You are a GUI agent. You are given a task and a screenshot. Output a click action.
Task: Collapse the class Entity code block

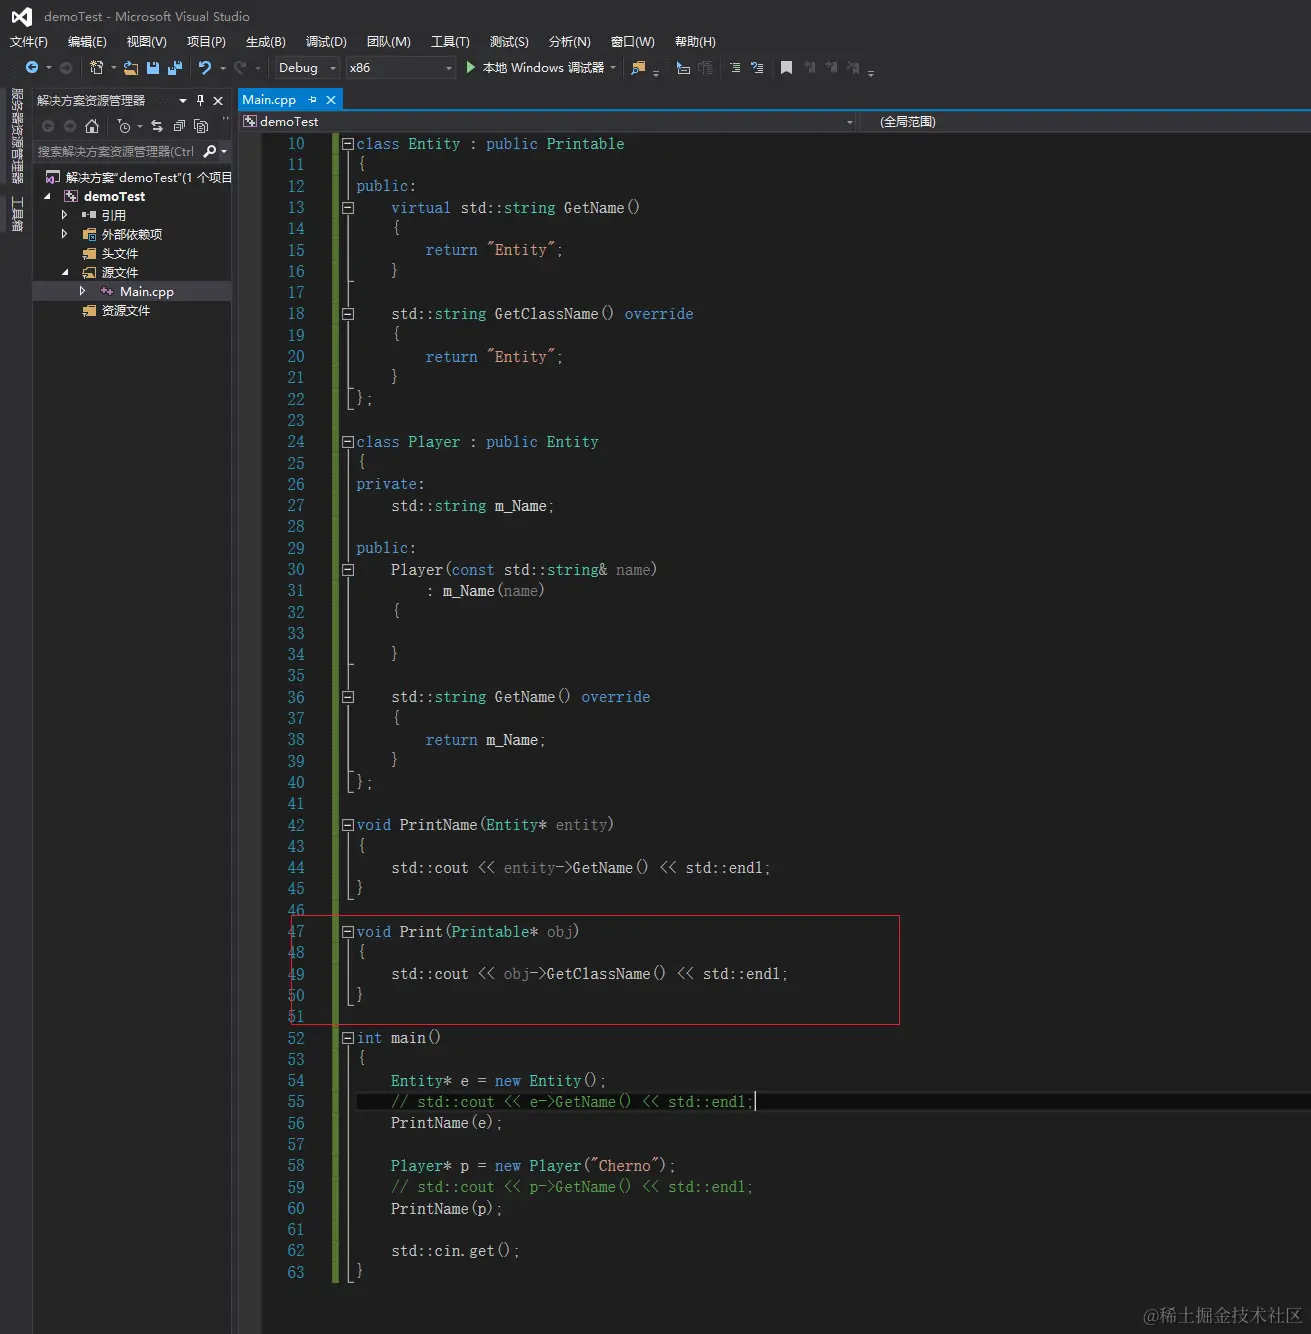(x=347, y=144)
